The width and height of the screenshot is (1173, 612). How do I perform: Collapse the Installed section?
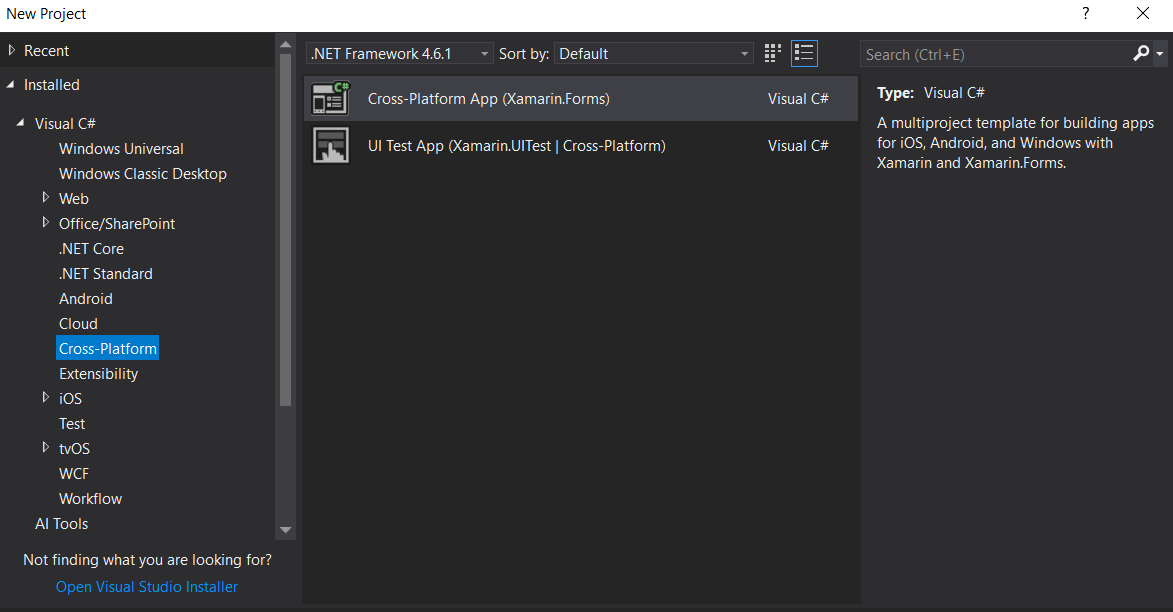(x=10, y=85)
